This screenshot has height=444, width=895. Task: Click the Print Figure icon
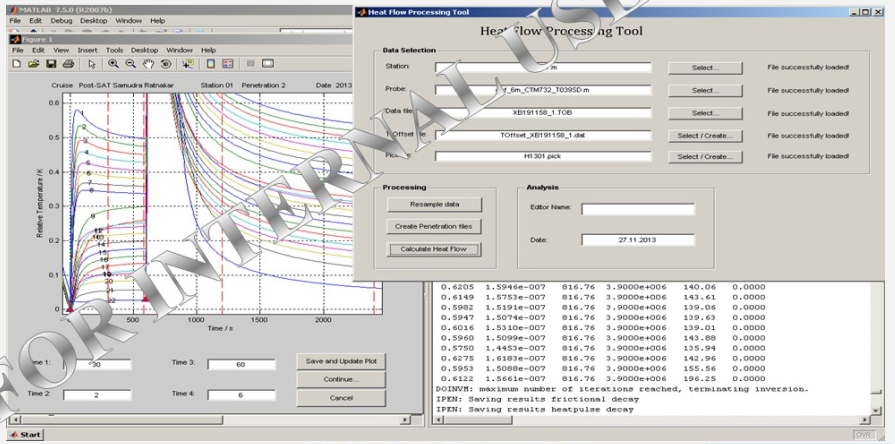click(68, 64)
